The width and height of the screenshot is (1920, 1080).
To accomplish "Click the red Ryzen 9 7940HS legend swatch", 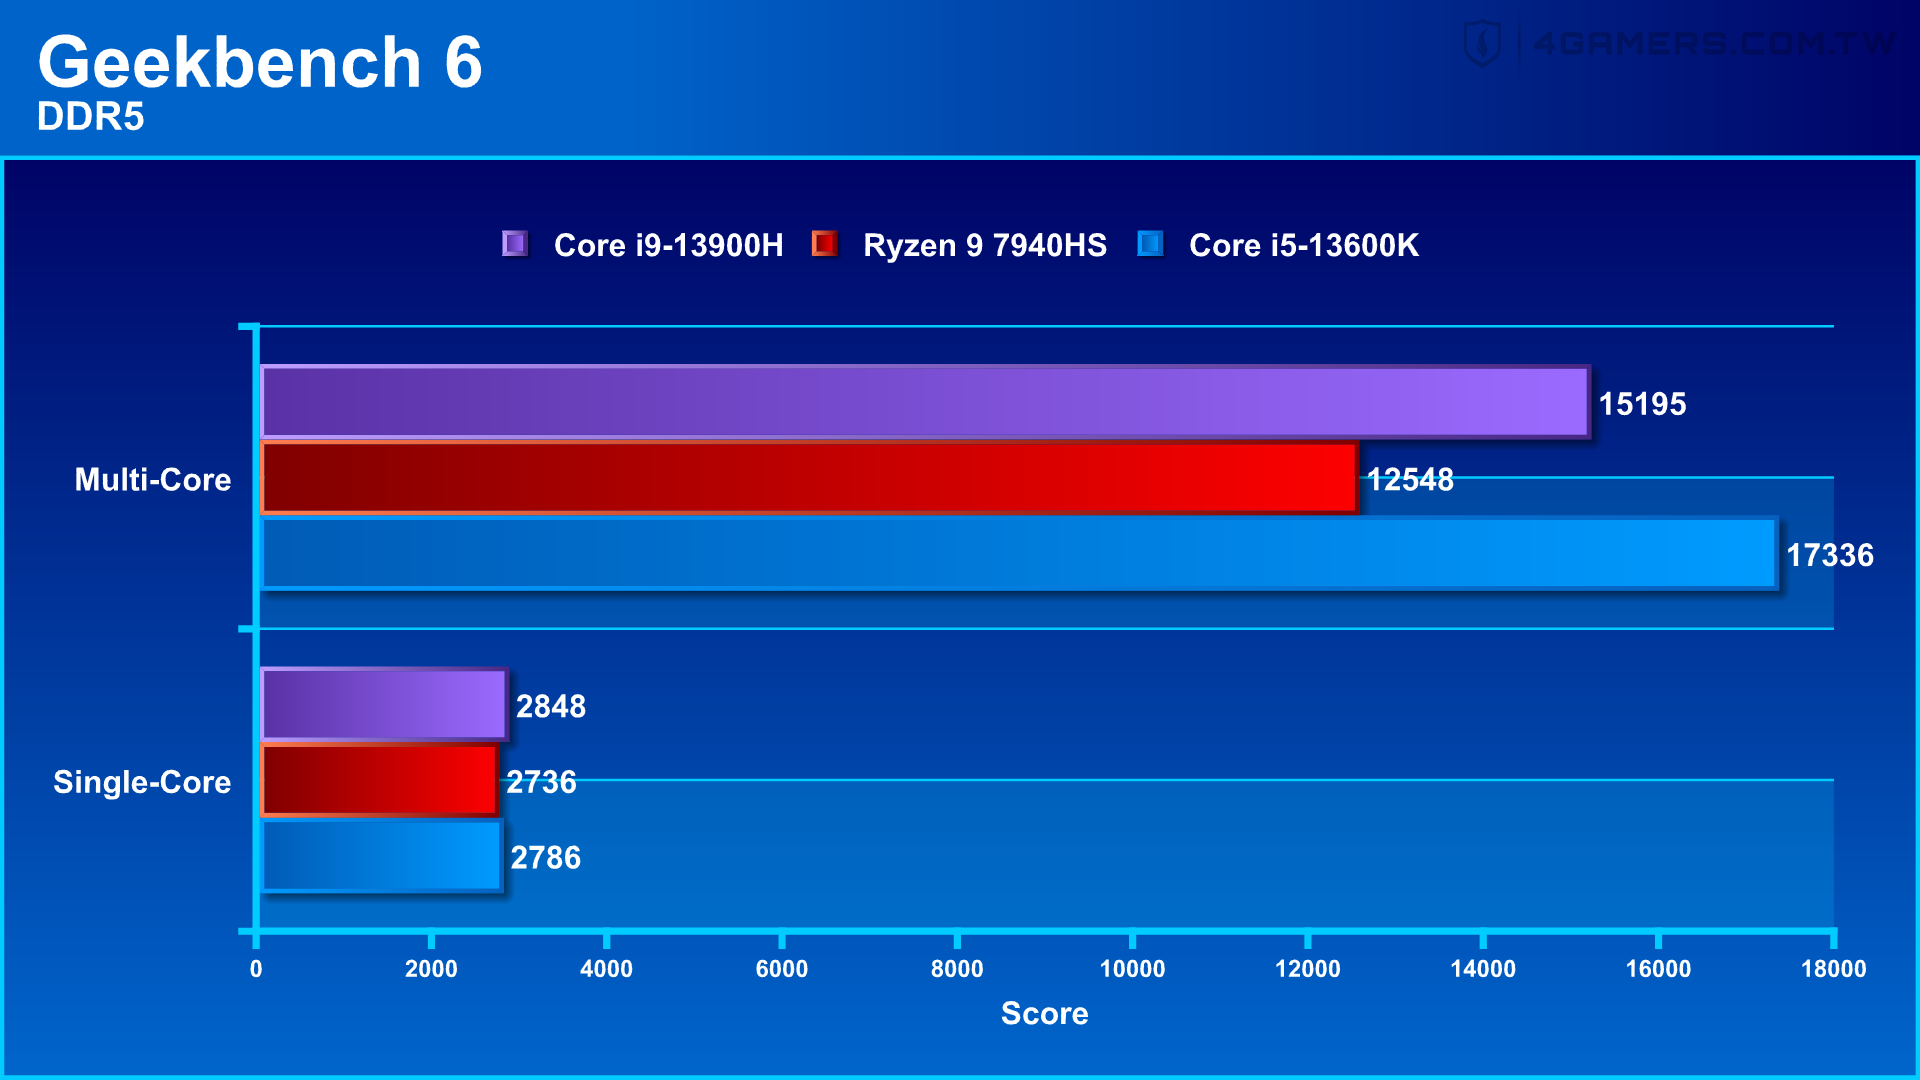I will [x=824, y=244].
